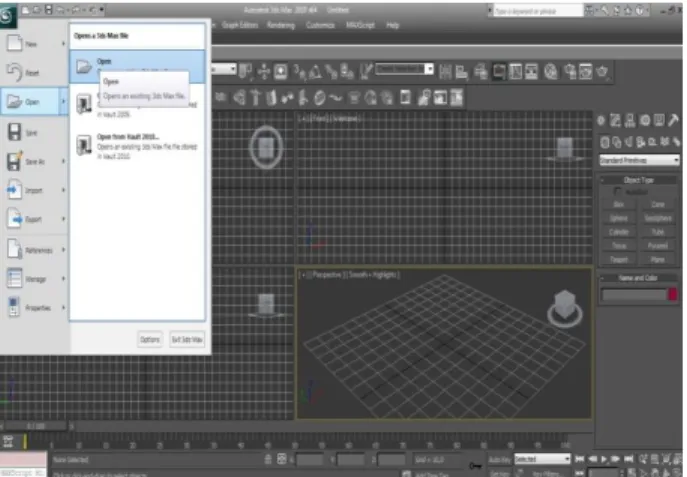Toggle the Spinner Snap button
Image resolution: width=687 pixels, height=477 pixels.
(x=347, y=71)
